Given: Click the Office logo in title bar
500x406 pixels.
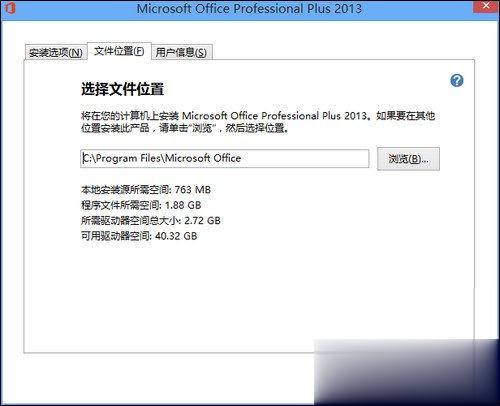Looking at the screenshot, I should [x=10, y=8].
